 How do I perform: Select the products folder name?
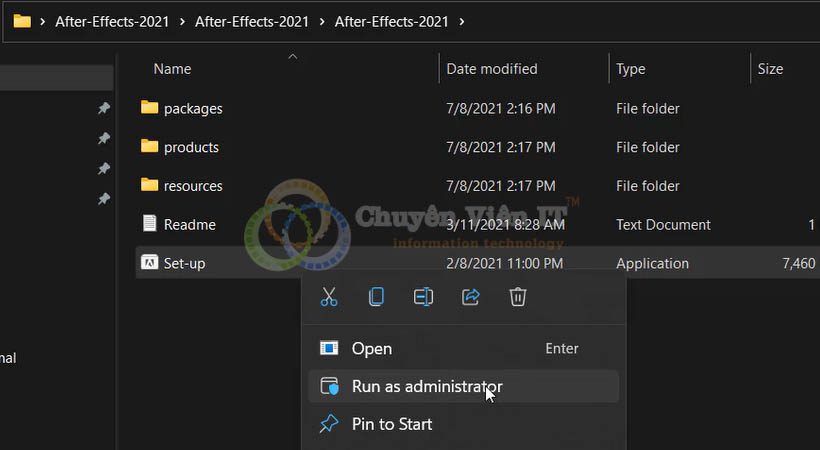[191, 147]
